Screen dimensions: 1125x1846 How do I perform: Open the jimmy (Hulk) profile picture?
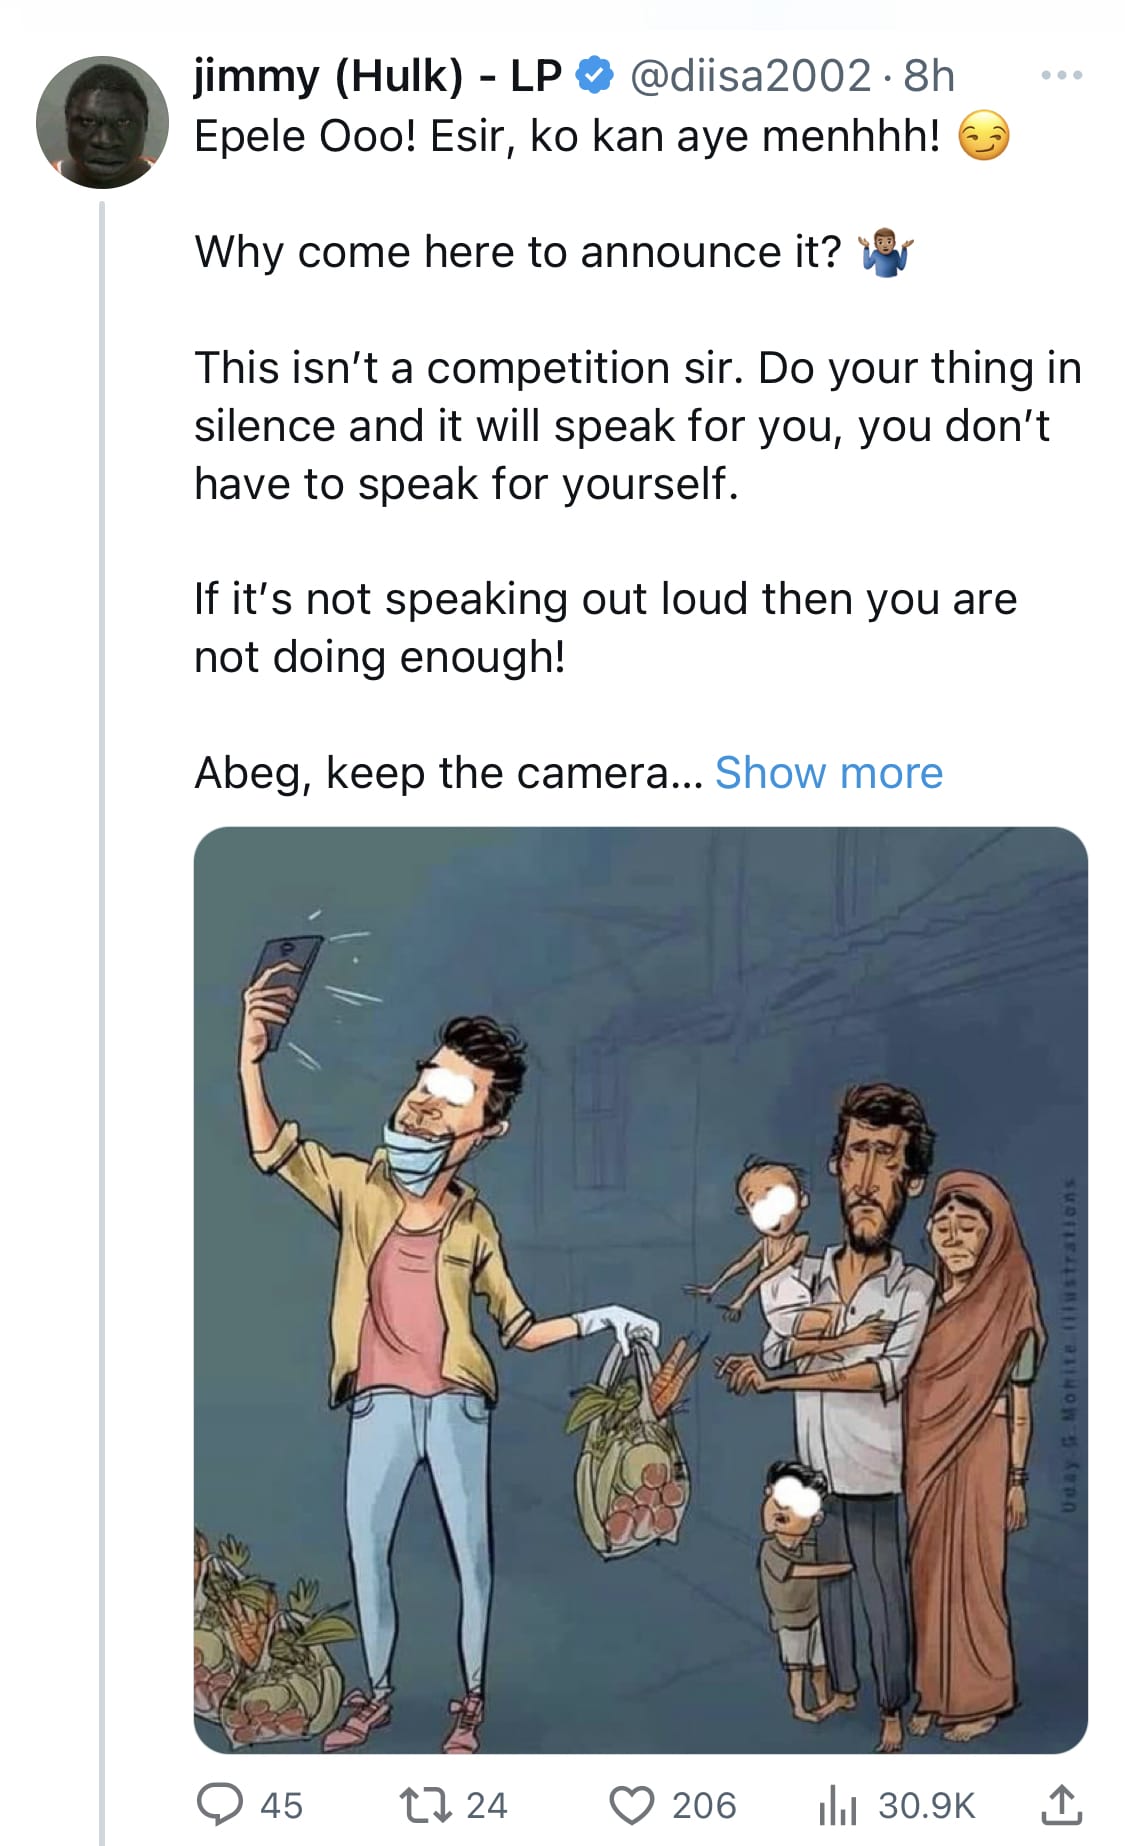click(102, 122)
